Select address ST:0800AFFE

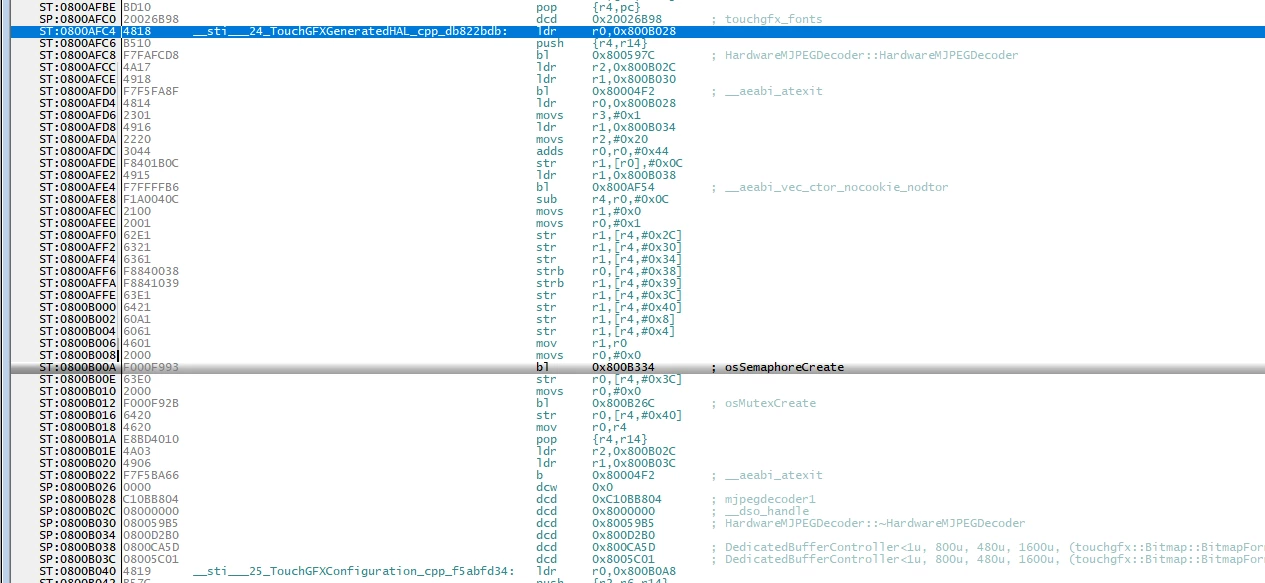(x=78, y=295)
